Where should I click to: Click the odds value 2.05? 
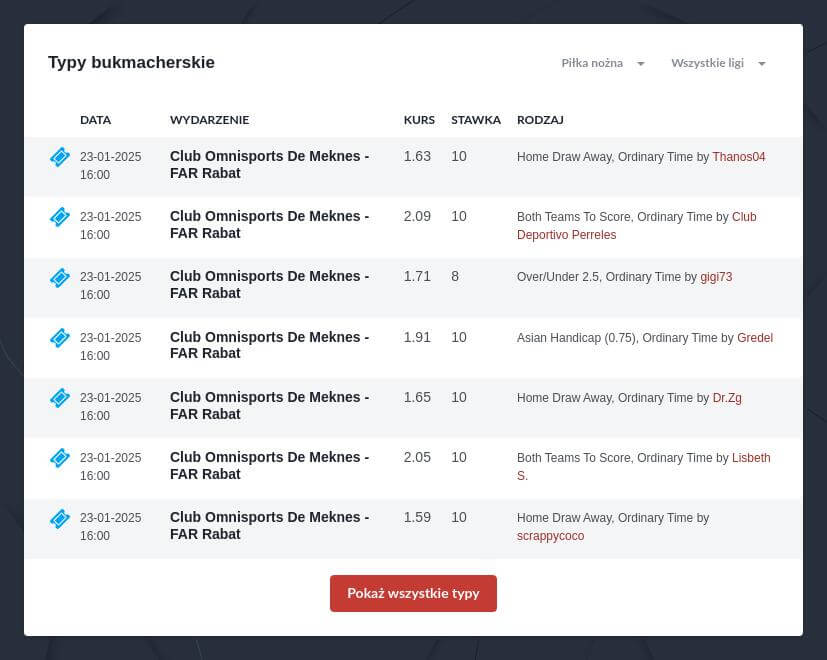point(417,457)
